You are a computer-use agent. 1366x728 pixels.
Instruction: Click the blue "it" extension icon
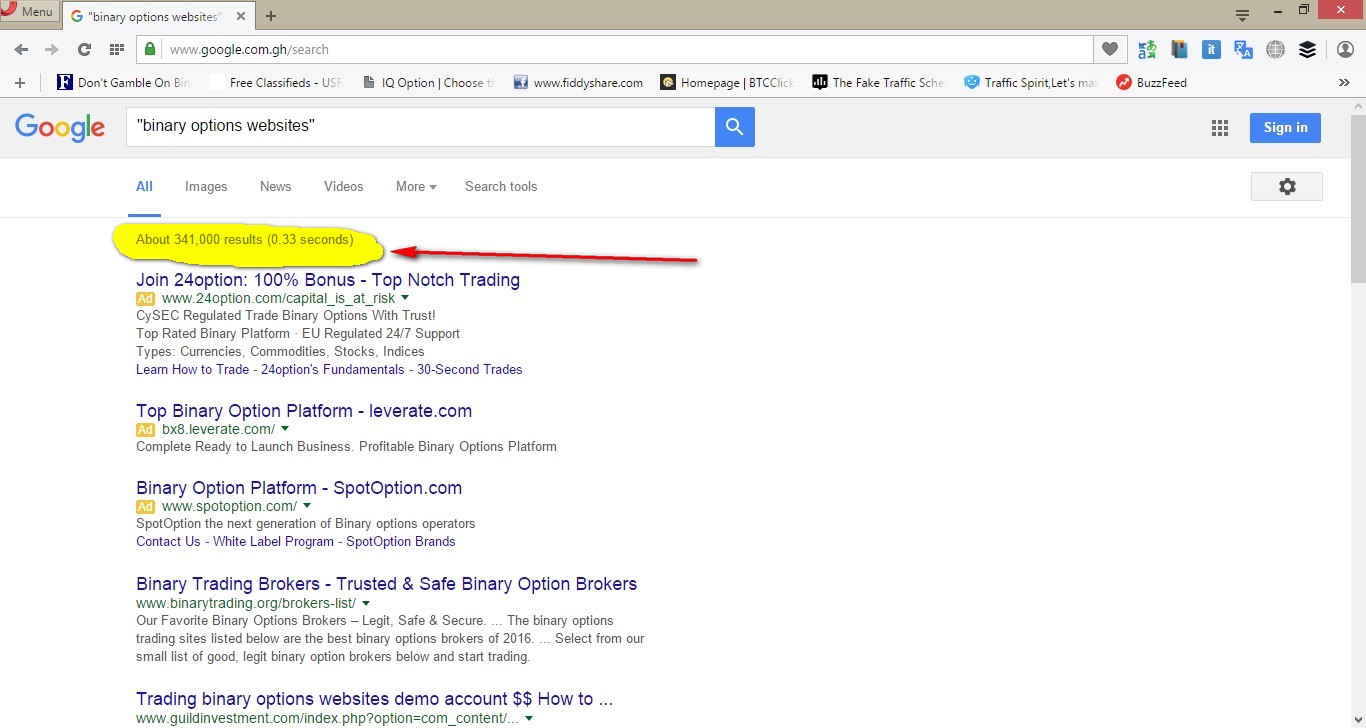coord(1211,49)
